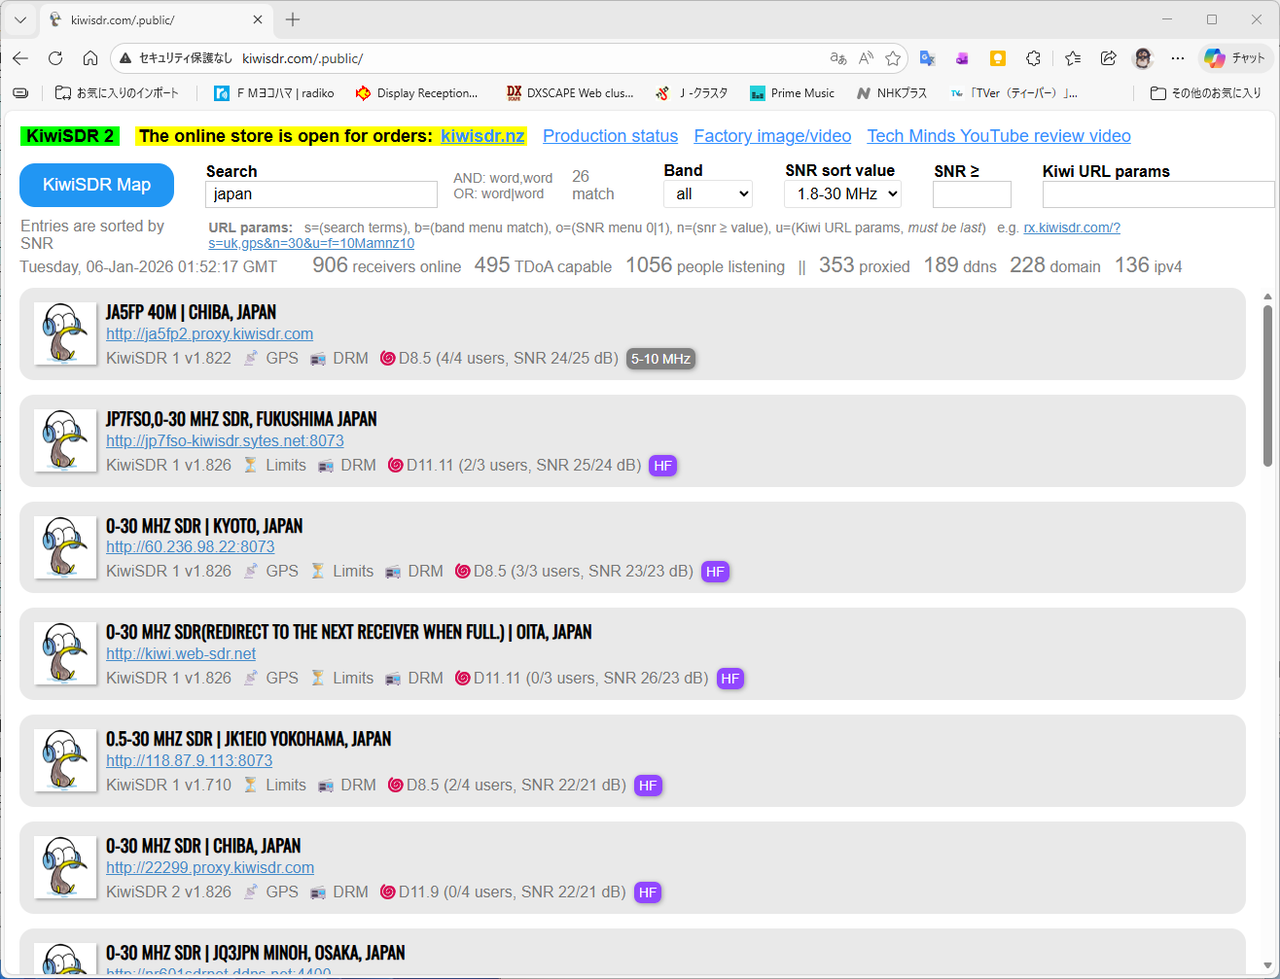Click the spiral antenna icon beside D8.5 in JA5FP row
The image size is (1280, 979).
click(x=388, y=358)
